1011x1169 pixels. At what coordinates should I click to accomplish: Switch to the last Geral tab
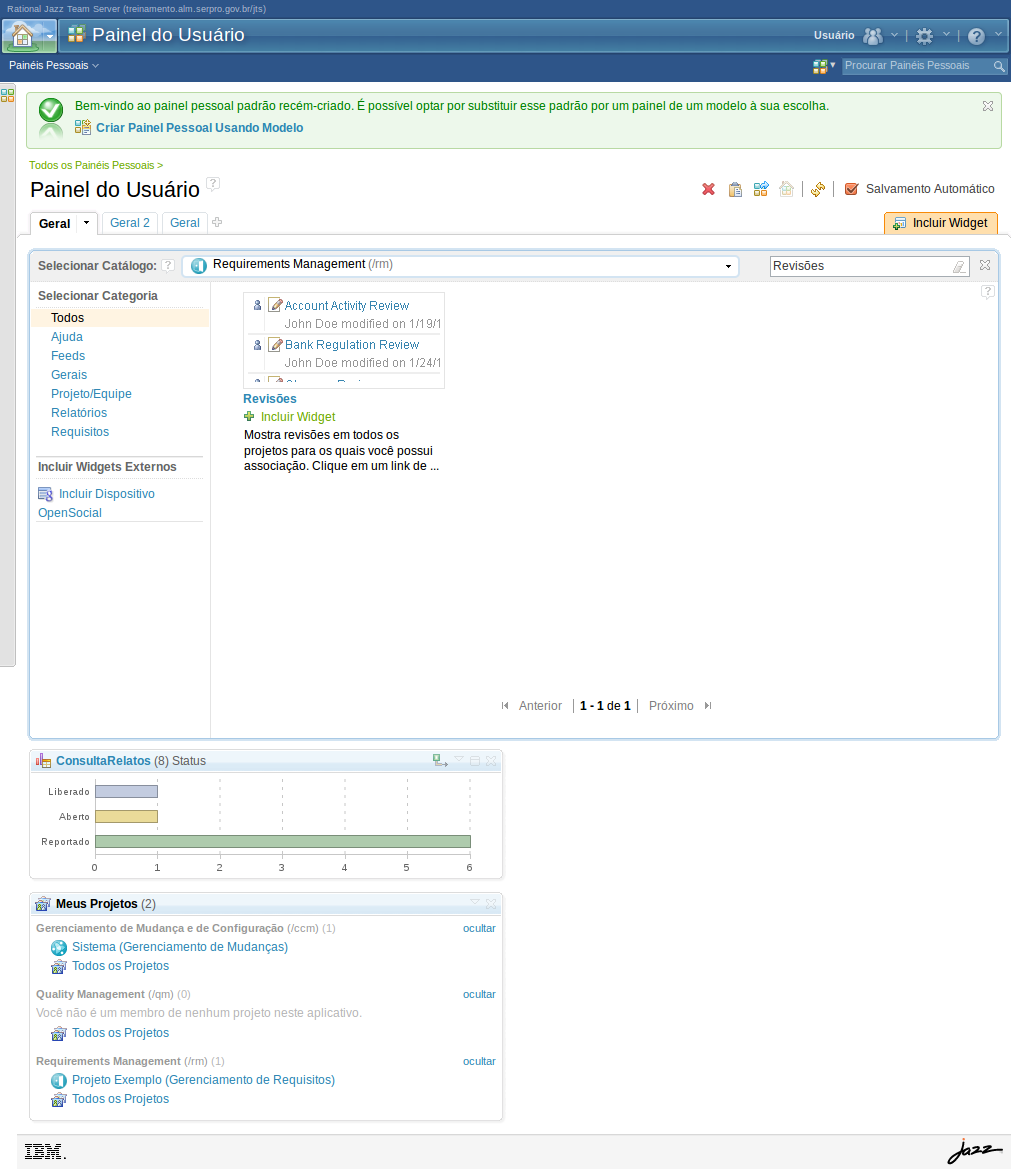tap(185, 223)
